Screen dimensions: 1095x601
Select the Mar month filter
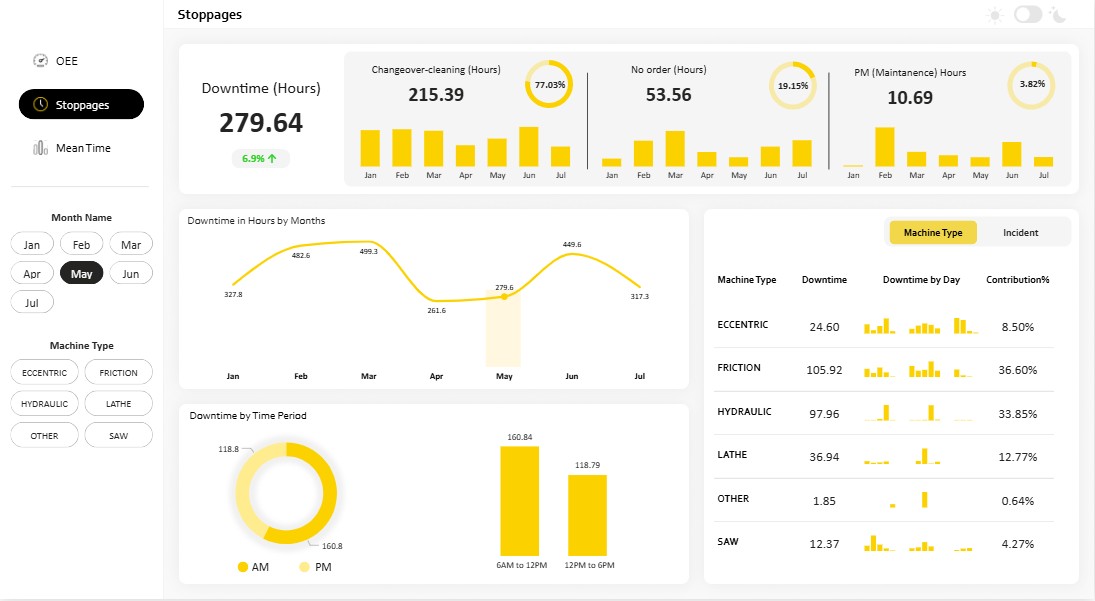(x=131, y=244)
